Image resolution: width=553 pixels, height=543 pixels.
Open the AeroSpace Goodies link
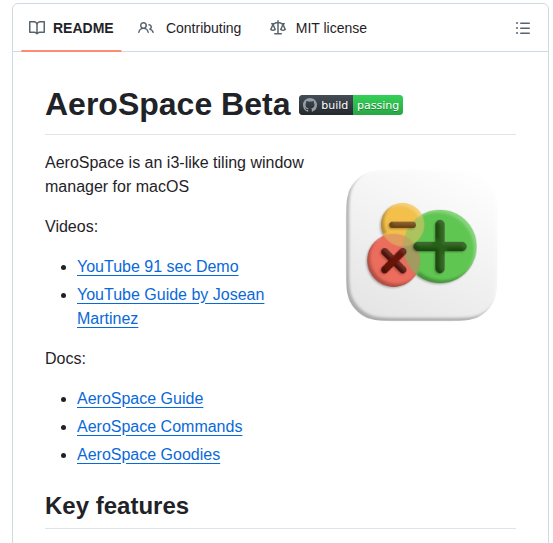coord(148,454)
